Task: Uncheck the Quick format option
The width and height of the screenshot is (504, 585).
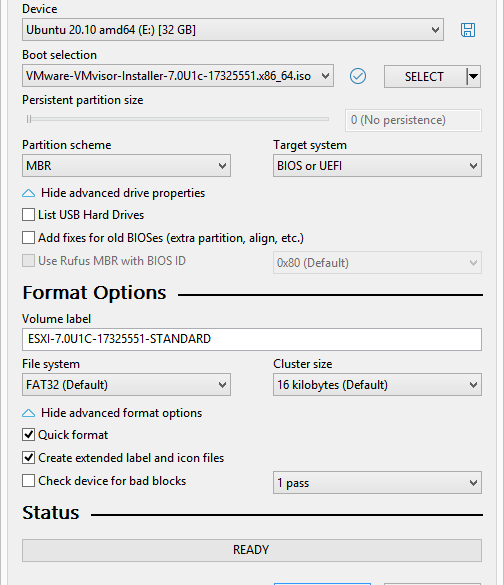Action: (x=28, y=435)
